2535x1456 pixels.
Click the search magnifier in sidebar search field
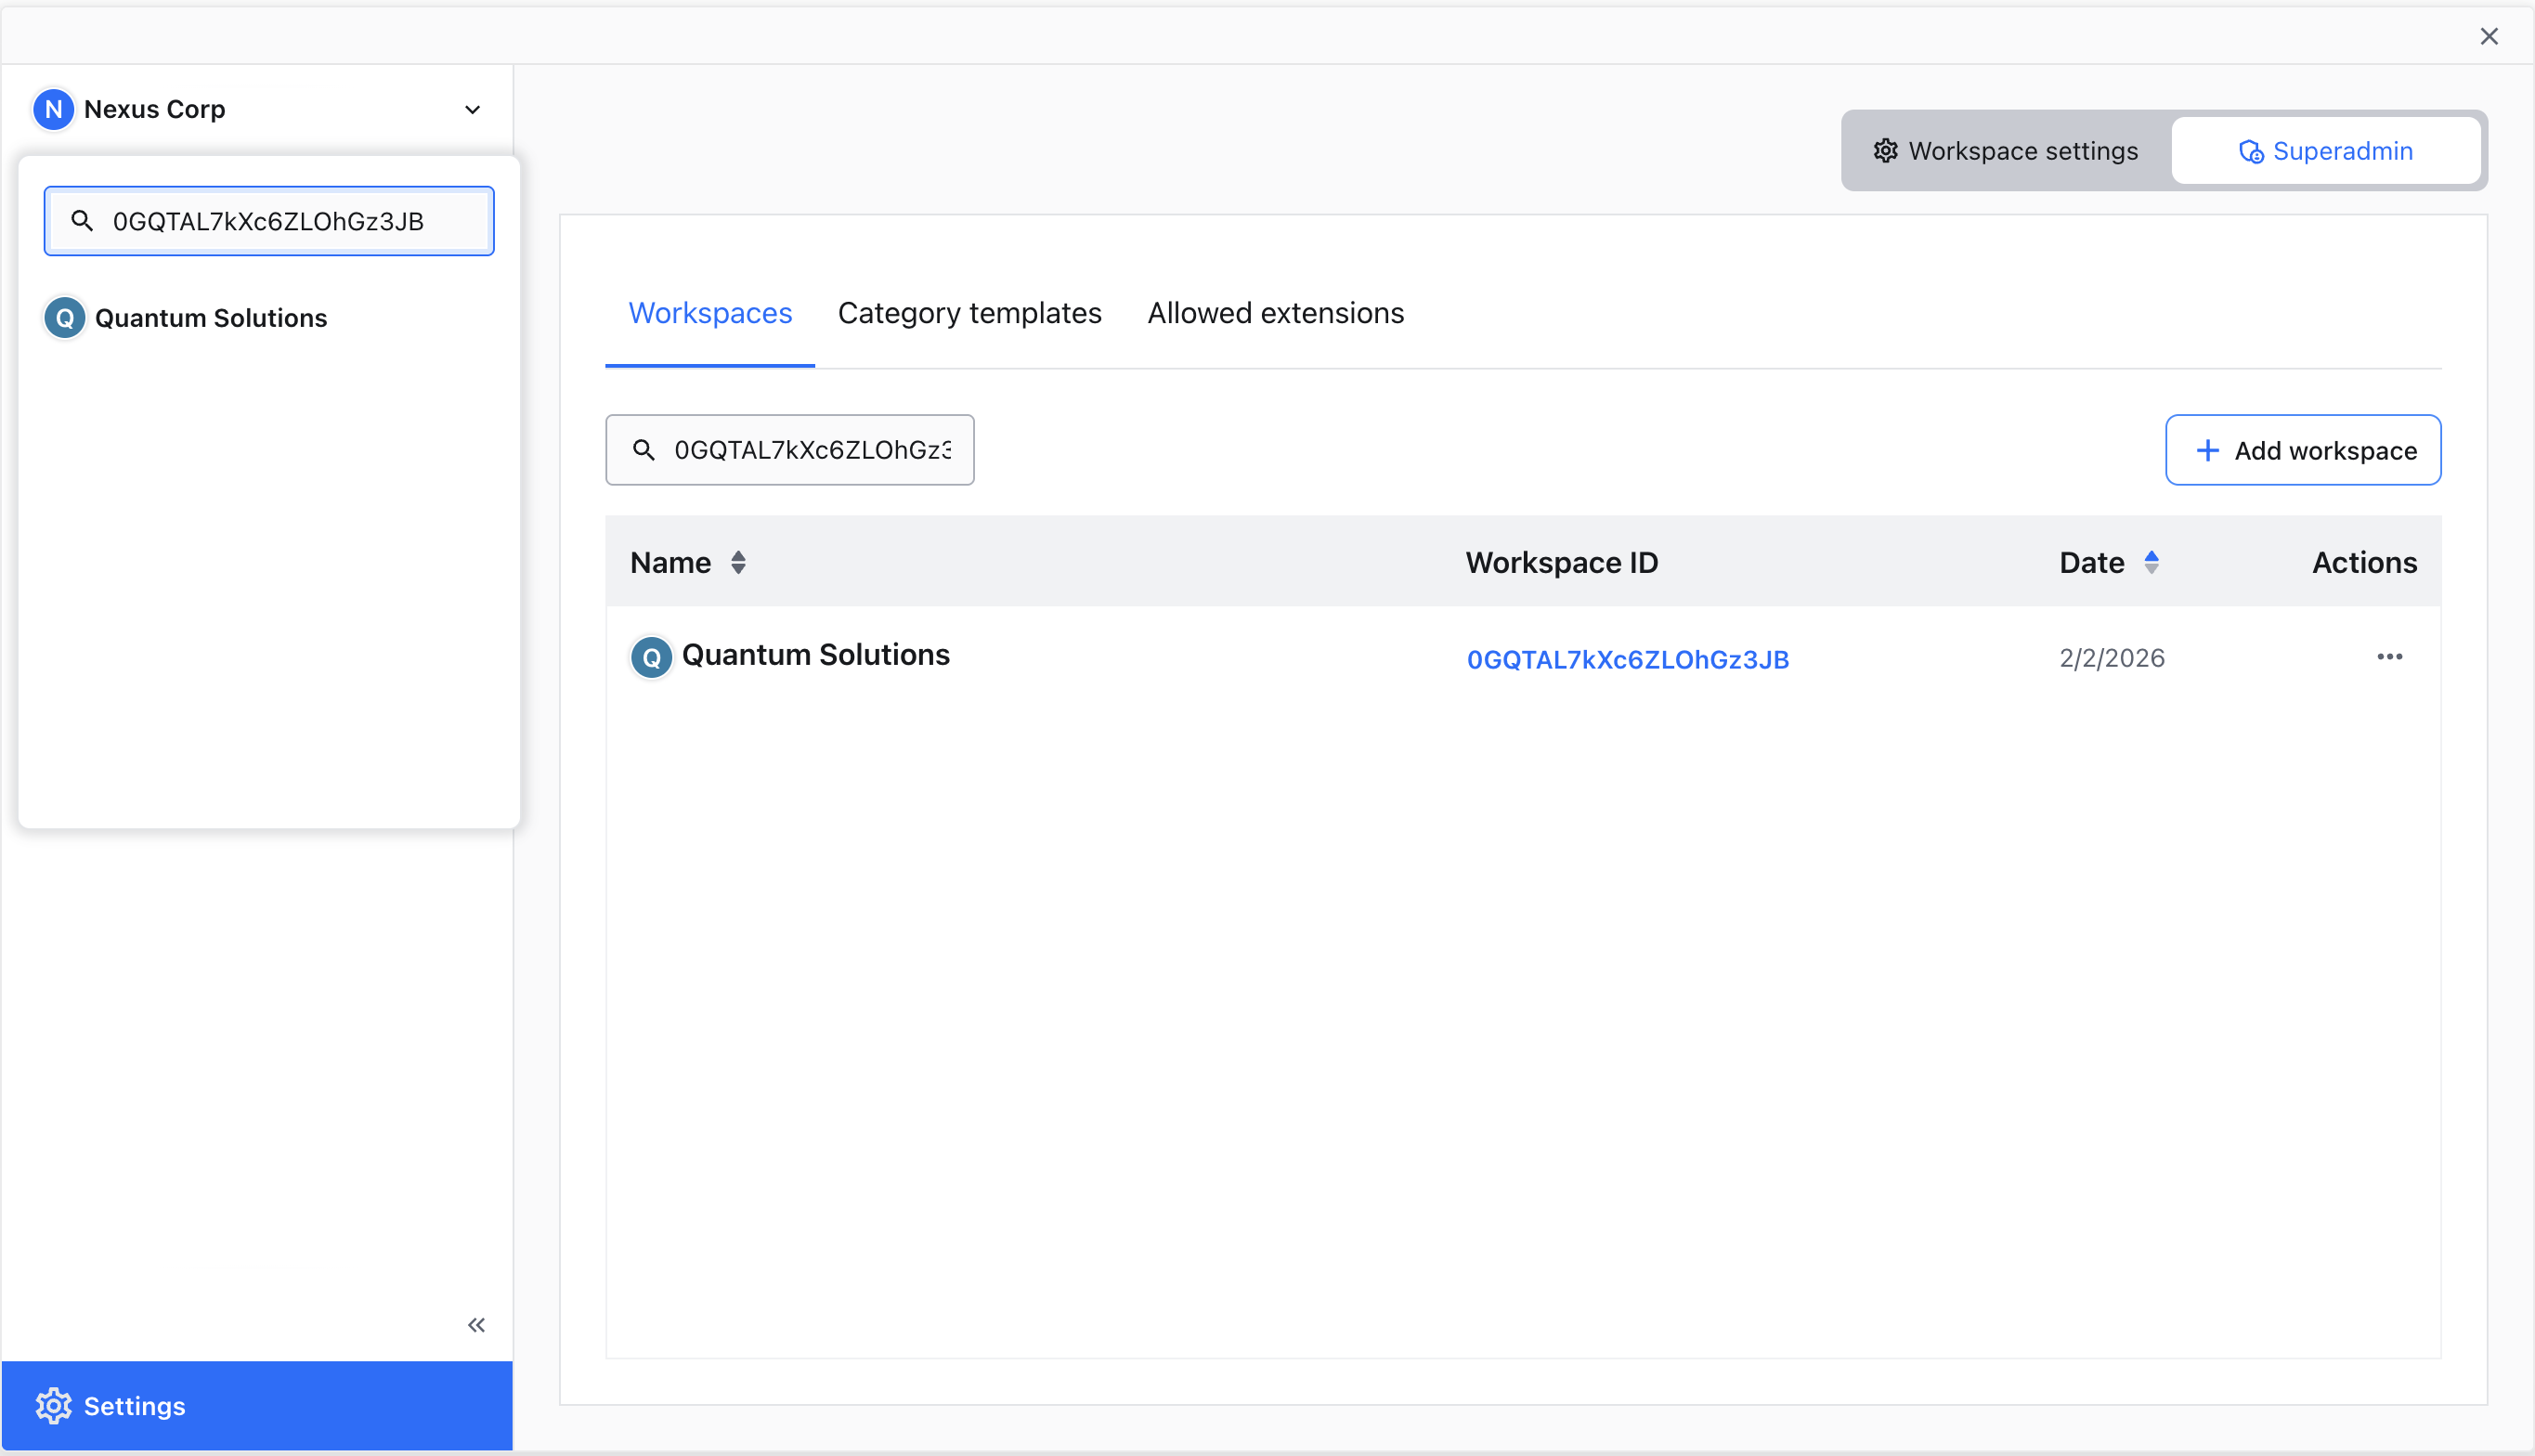[84, 221]
